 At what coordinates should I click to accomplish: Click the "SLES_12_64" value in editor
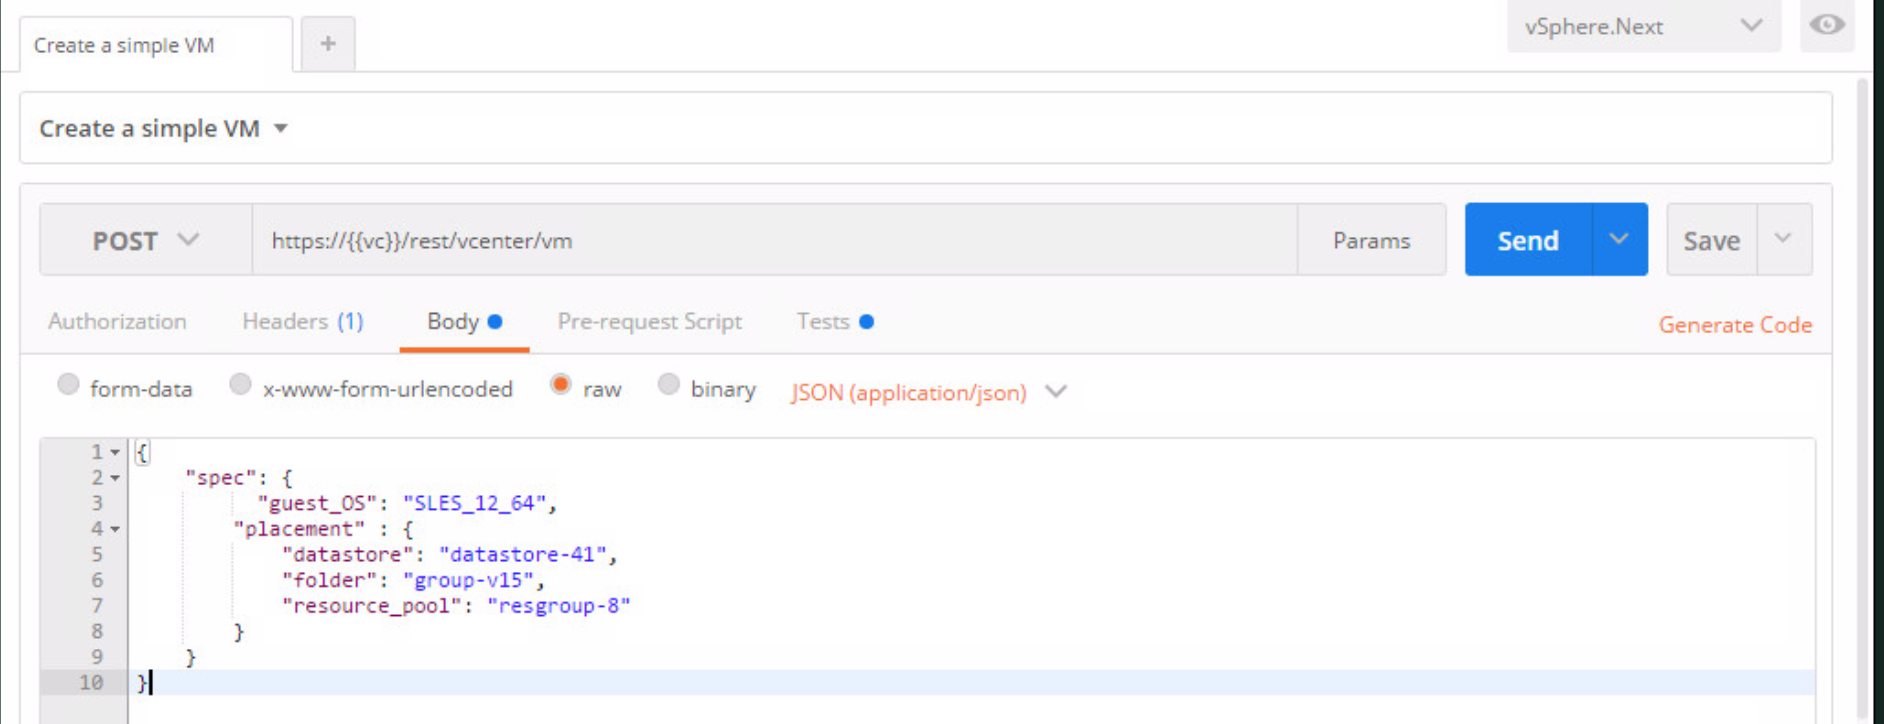coord(475,503)
